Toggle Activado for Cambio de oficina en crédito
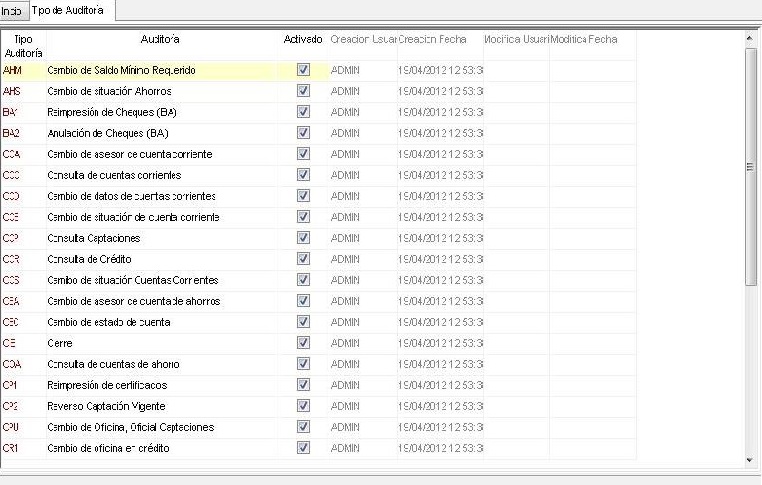This screenshot has width=762, height=485. tap(303, 448)
